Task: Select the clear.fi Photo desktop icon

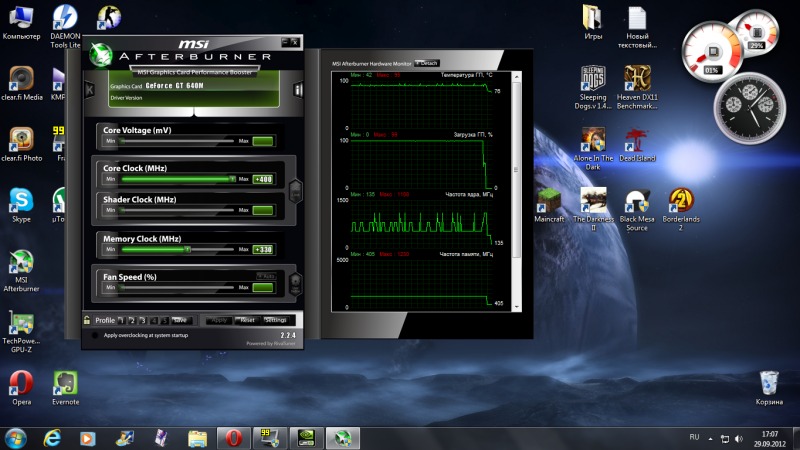Action: click(x=22, y=144)
